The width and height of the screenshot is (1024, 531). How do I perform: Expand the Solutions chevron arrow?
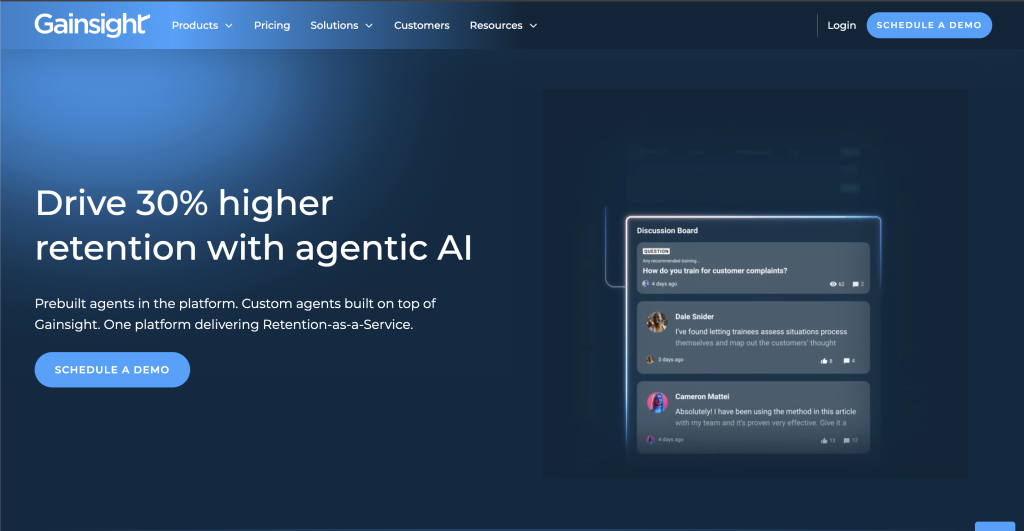tap(369, 26)
